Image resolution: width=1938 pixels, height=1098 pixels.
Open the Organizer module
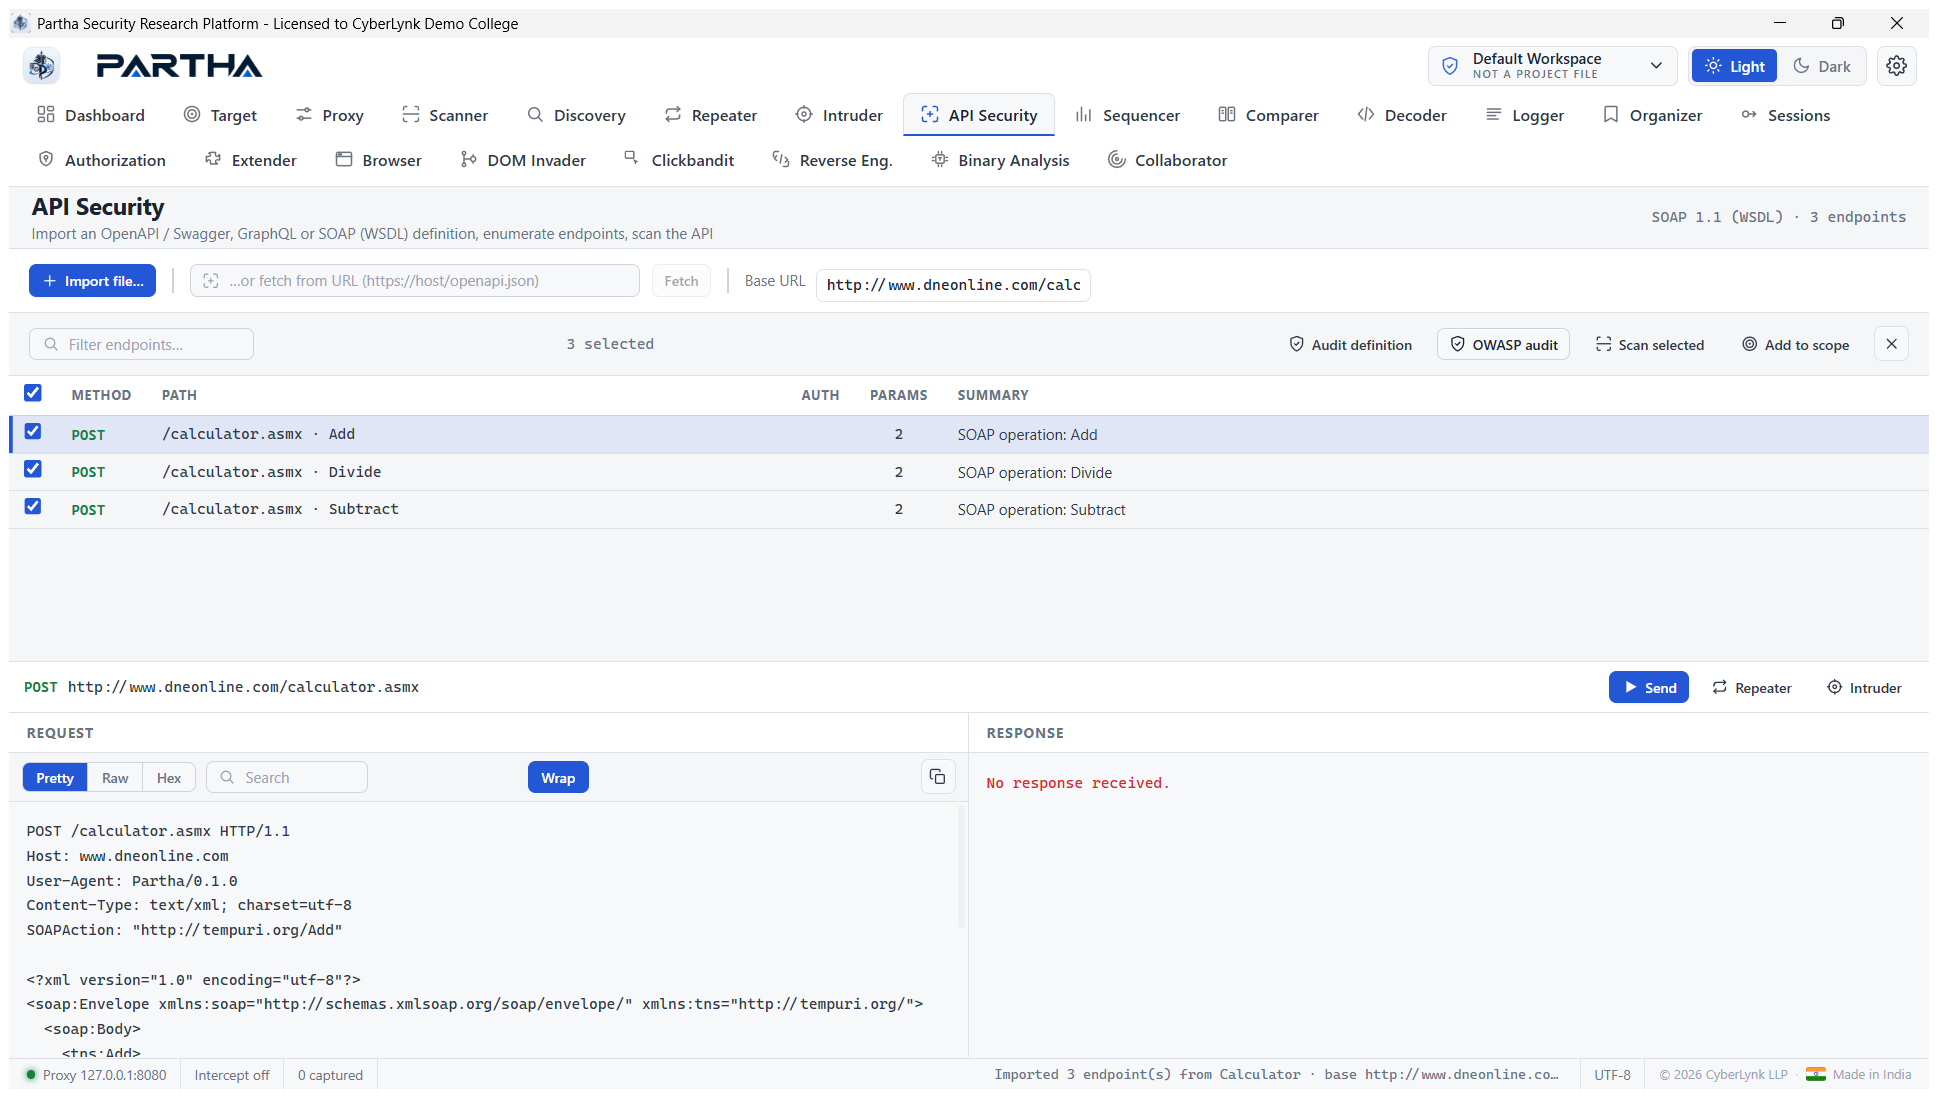(x=1652, y=115)
